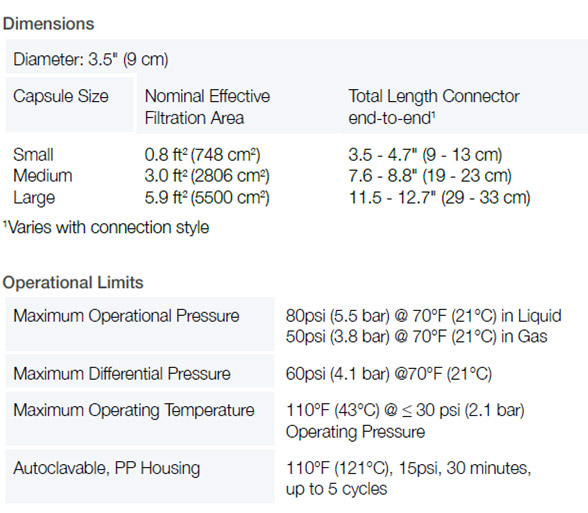Image resolution: width=588 pixels, height=513 pixels.
Task: Select the Maximum Differential Pressure label
Action: [122, 374]
